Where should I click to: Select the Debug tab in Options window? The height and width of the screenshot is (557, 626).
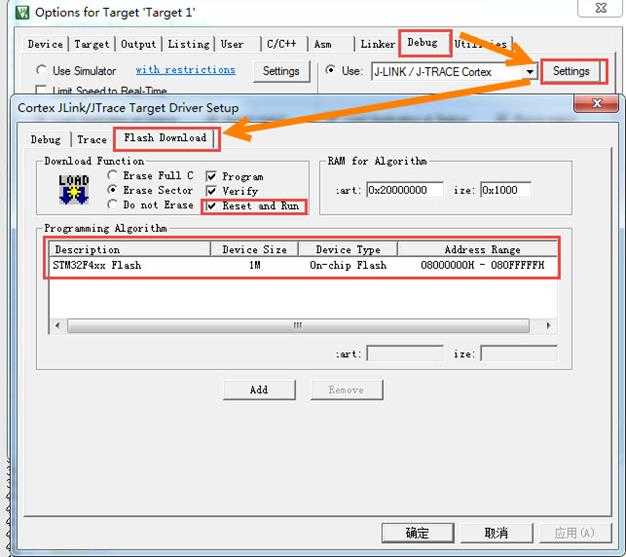click(422, 43)
